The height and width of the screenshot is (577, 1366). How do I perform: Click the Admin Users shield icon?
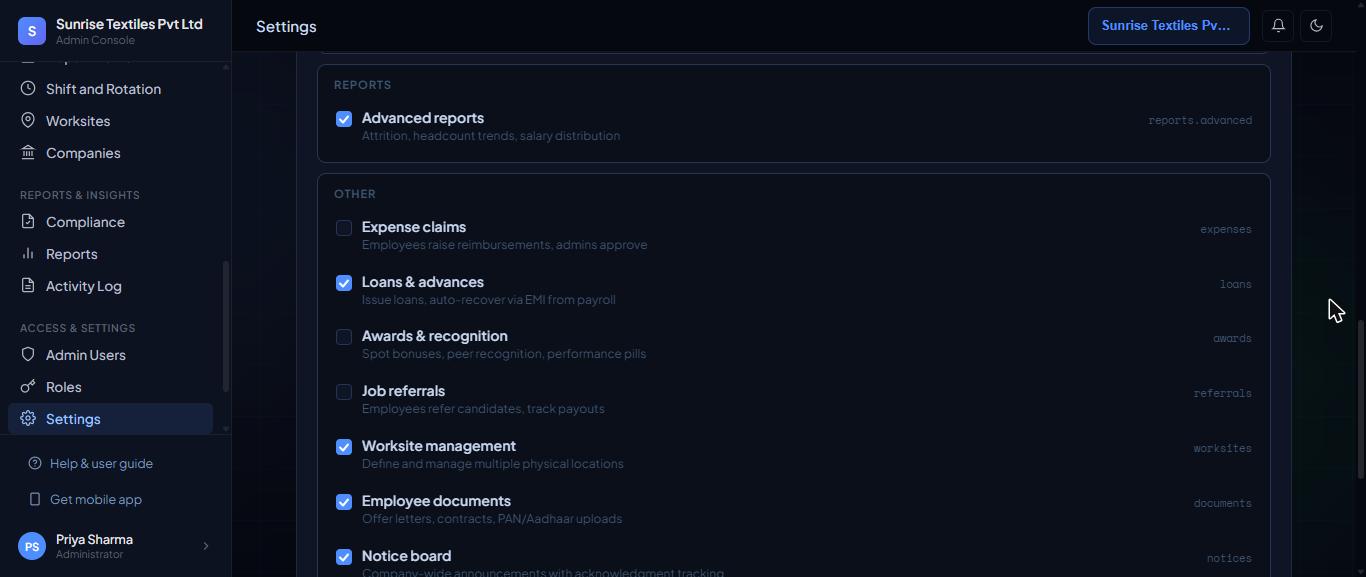click(x=28, y=355)
